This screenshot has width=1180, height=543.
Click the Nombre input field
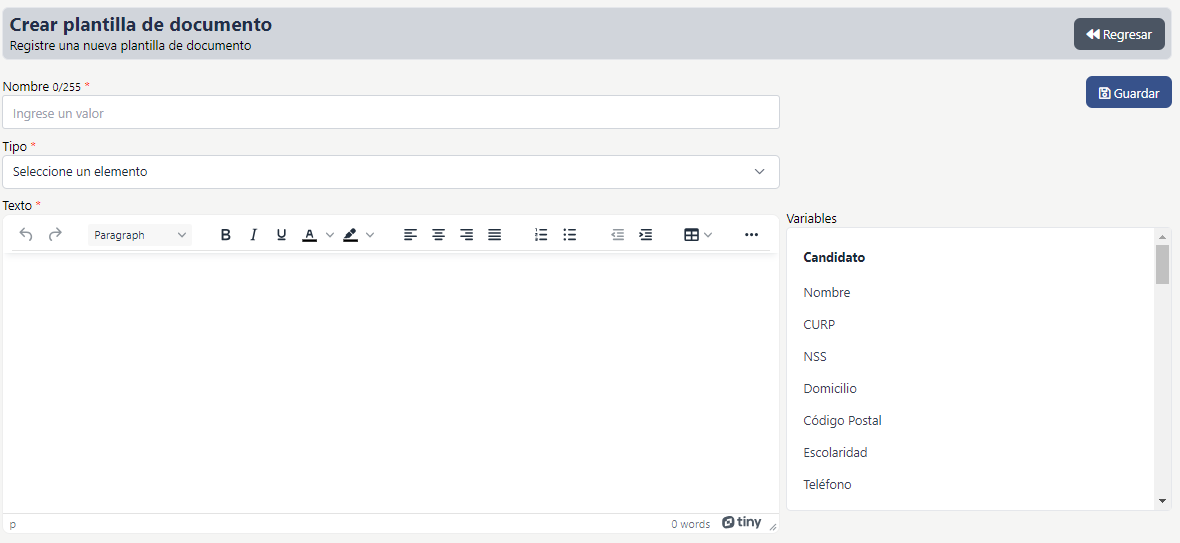390,113
